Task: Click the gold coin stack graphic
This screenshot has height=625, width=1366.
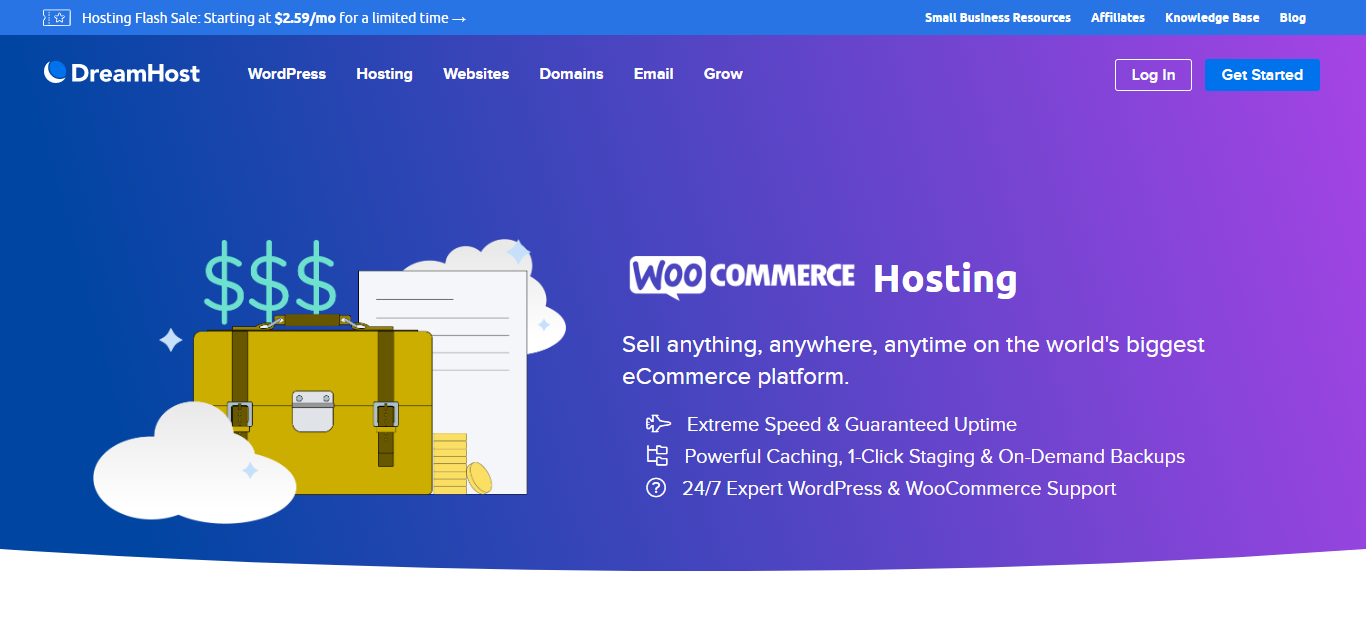Action: (452, 464)
